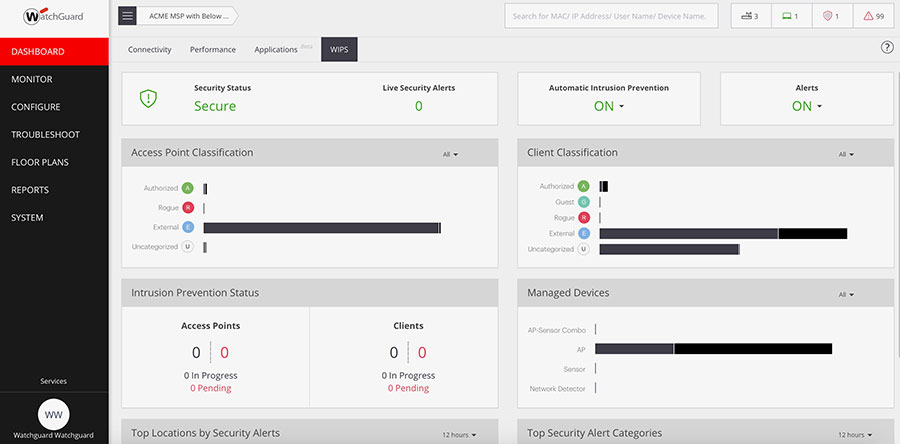The image size is (900, 444).
Task: Expand Client Classification All filter
Action: click(846, 154)
